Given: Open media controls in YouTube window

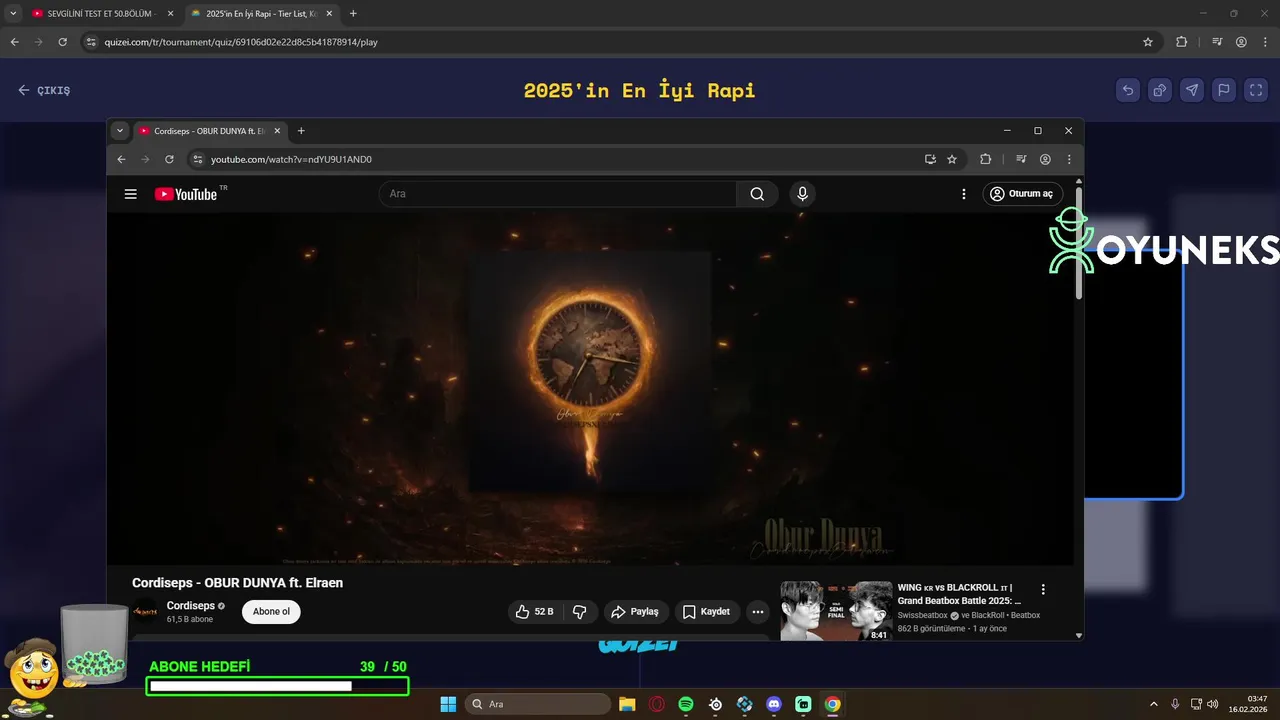Looking at the screenshot, I should click(x=1021, y=159).
